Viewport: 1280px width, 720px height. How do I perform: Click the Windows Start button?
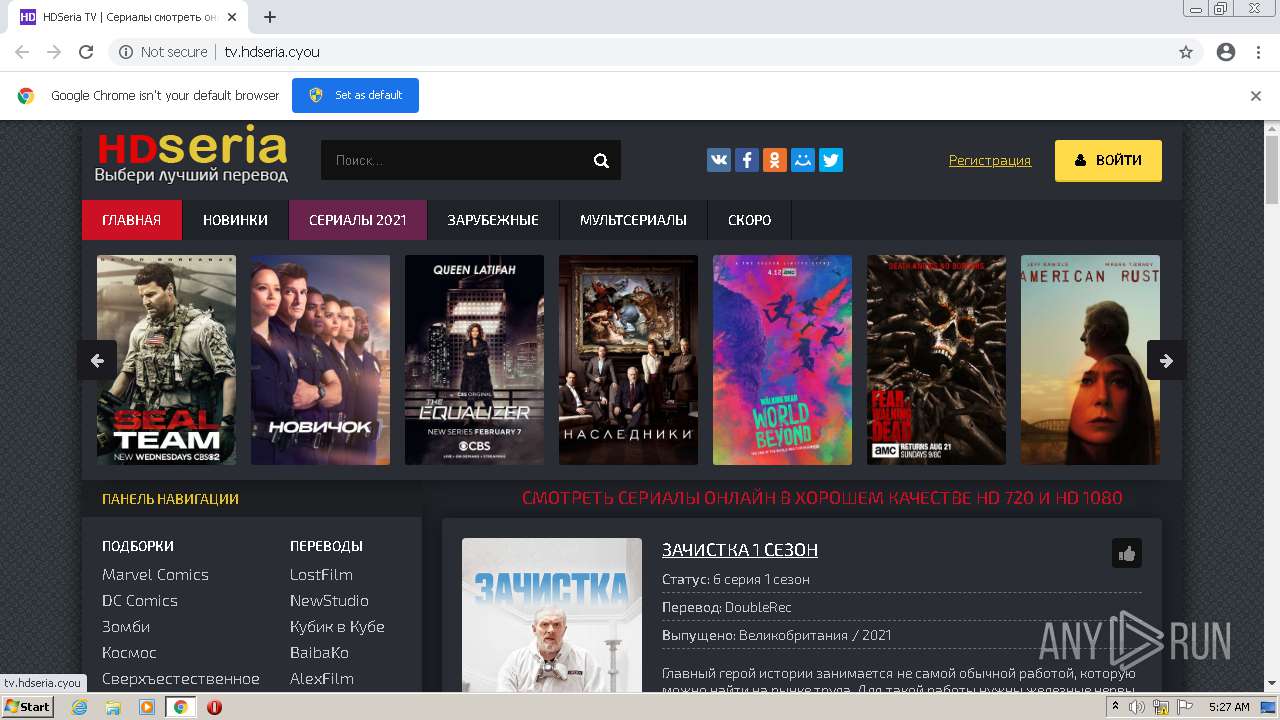tap(27, 707)
